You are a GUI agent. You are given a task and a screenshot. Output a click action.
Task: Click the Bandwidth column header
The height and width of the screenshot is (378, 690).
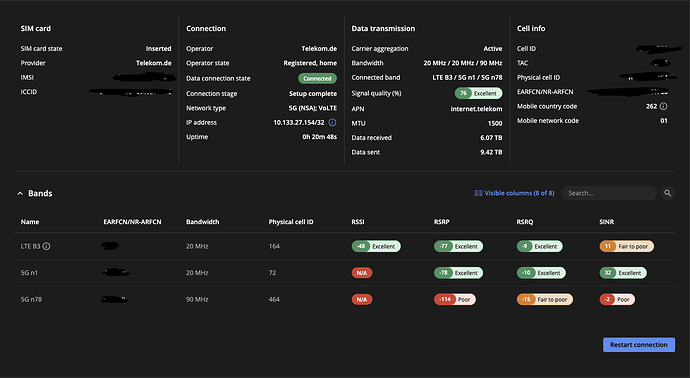202,222
